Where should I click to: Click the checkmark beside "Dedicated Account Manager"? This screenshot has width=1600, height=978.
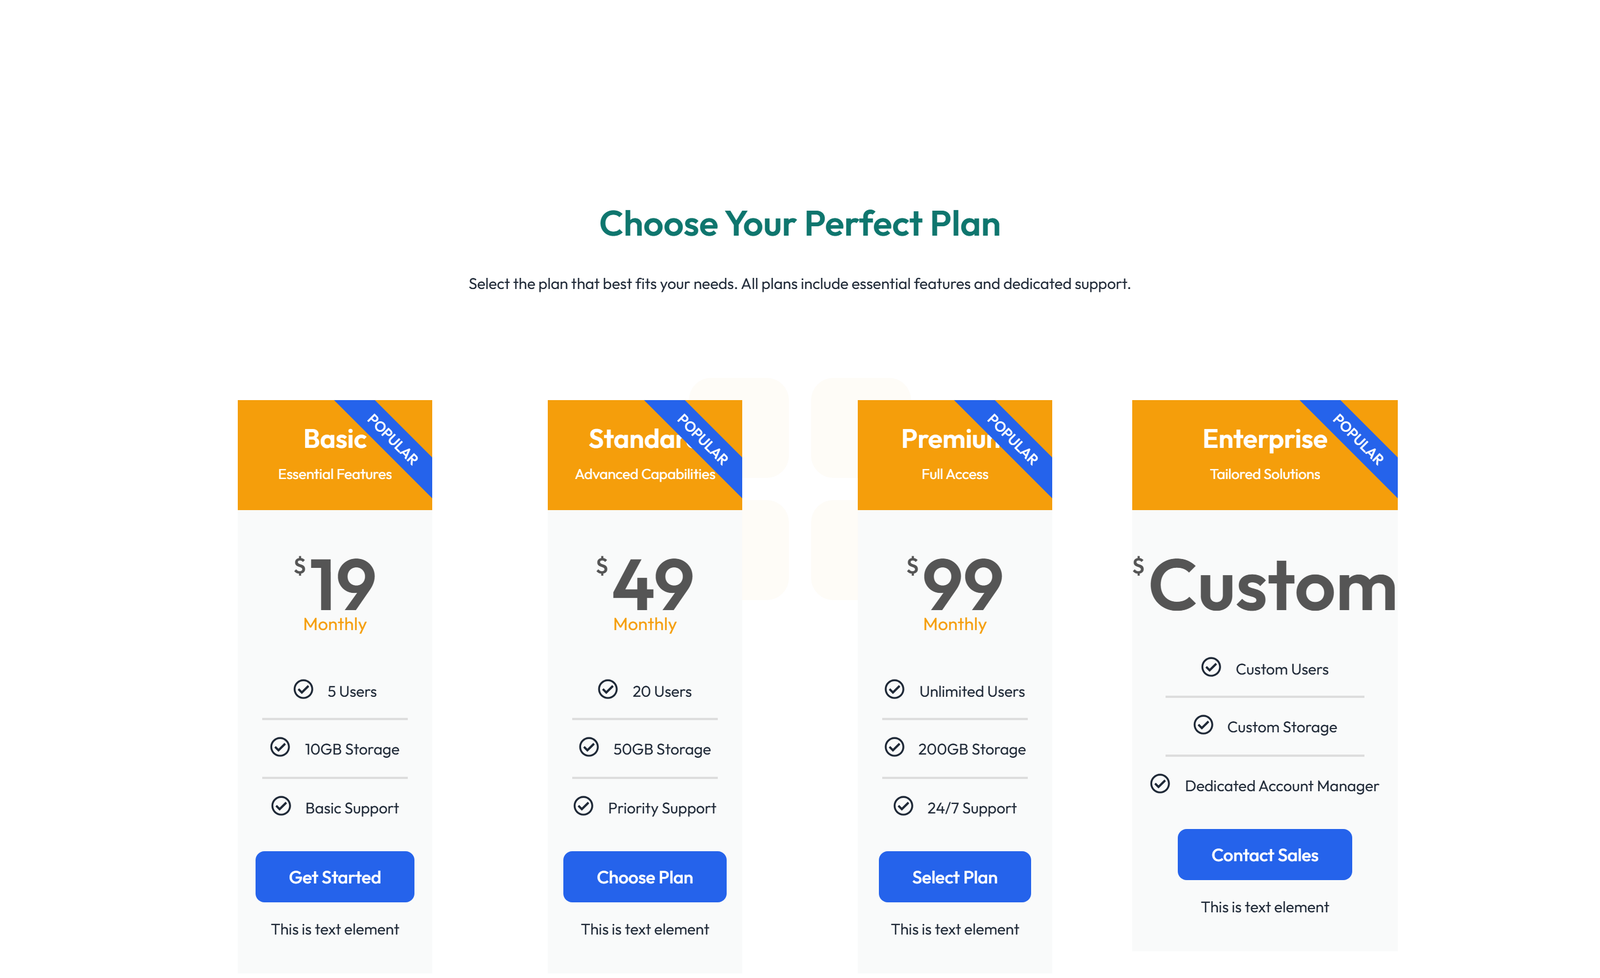pos(1160,784)
